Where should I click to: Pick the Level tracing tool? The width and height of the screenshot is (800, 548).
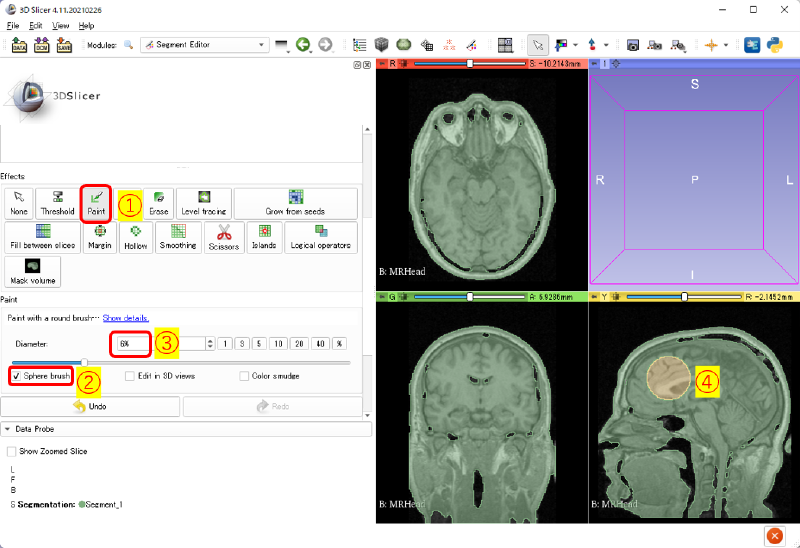(x=204, y=203)
